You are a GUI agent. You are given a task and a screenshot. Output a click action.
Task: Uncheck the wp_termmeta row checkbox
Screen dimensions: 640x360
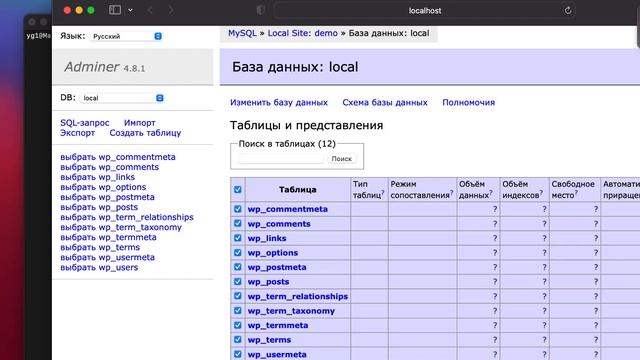pos(238,325)
